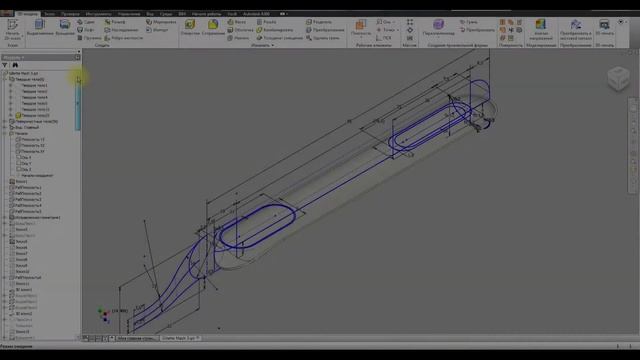This screenshot has width=640, height=360.
Task: Switch to the Manage ribbon tab
Action: [x=129, y=14]
